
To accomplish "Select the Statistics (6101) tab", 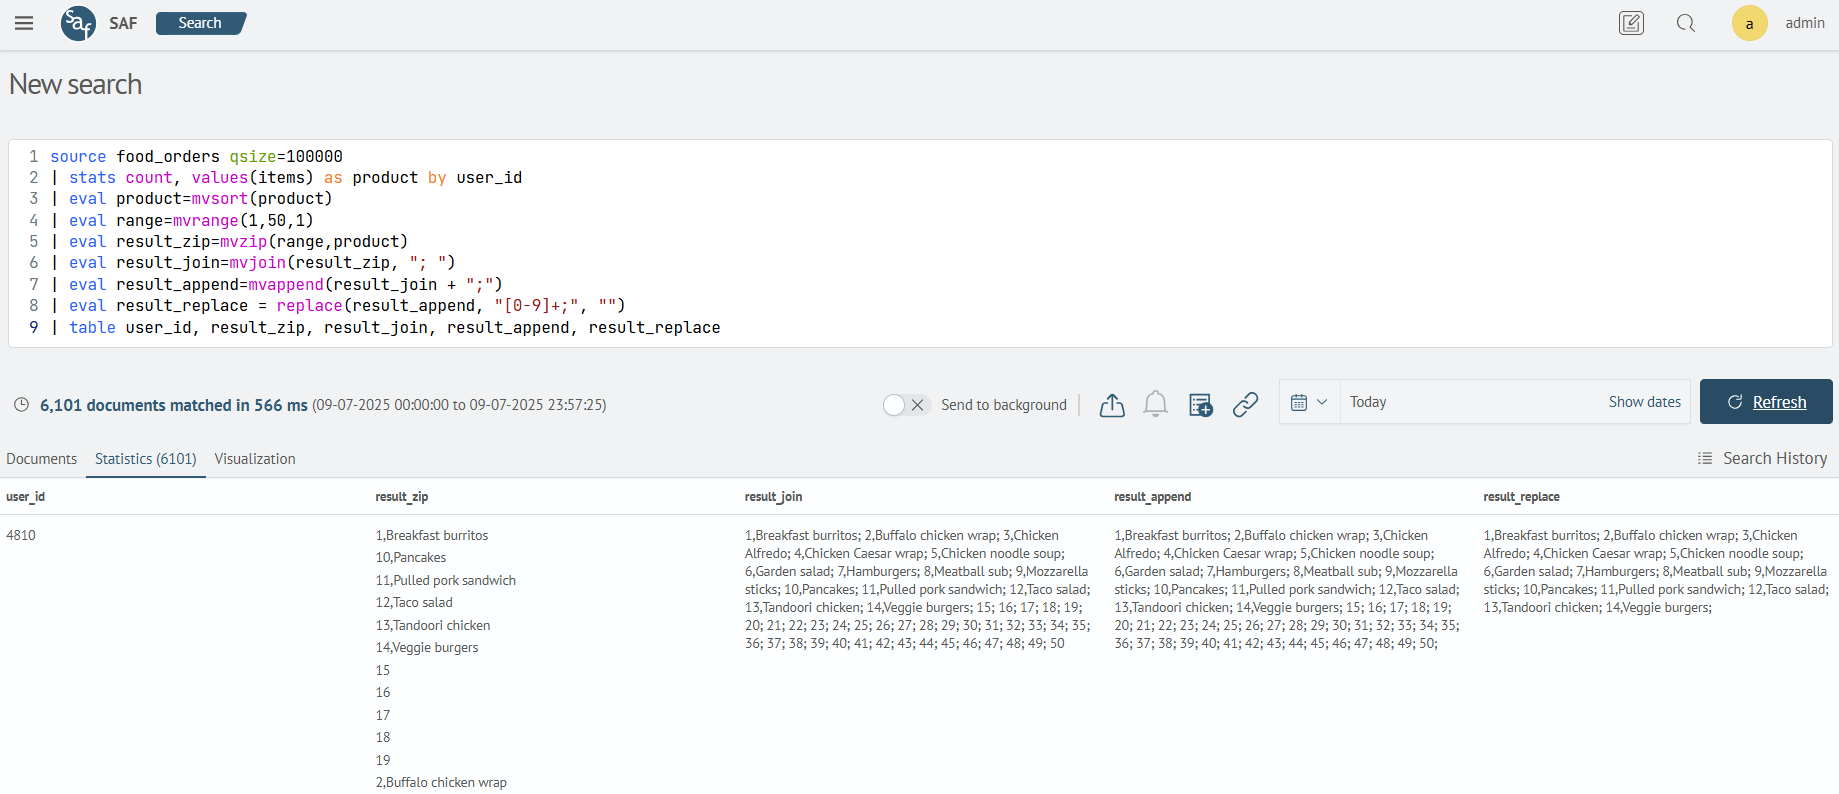I will click(x=146, y=459).
